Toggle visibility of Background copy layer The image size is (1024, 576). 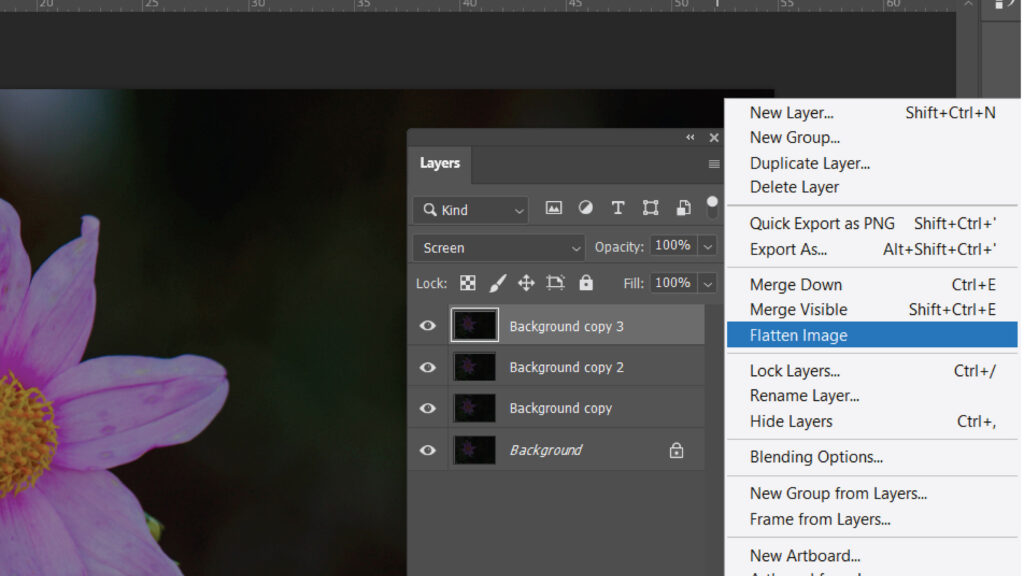click(428, 408)
